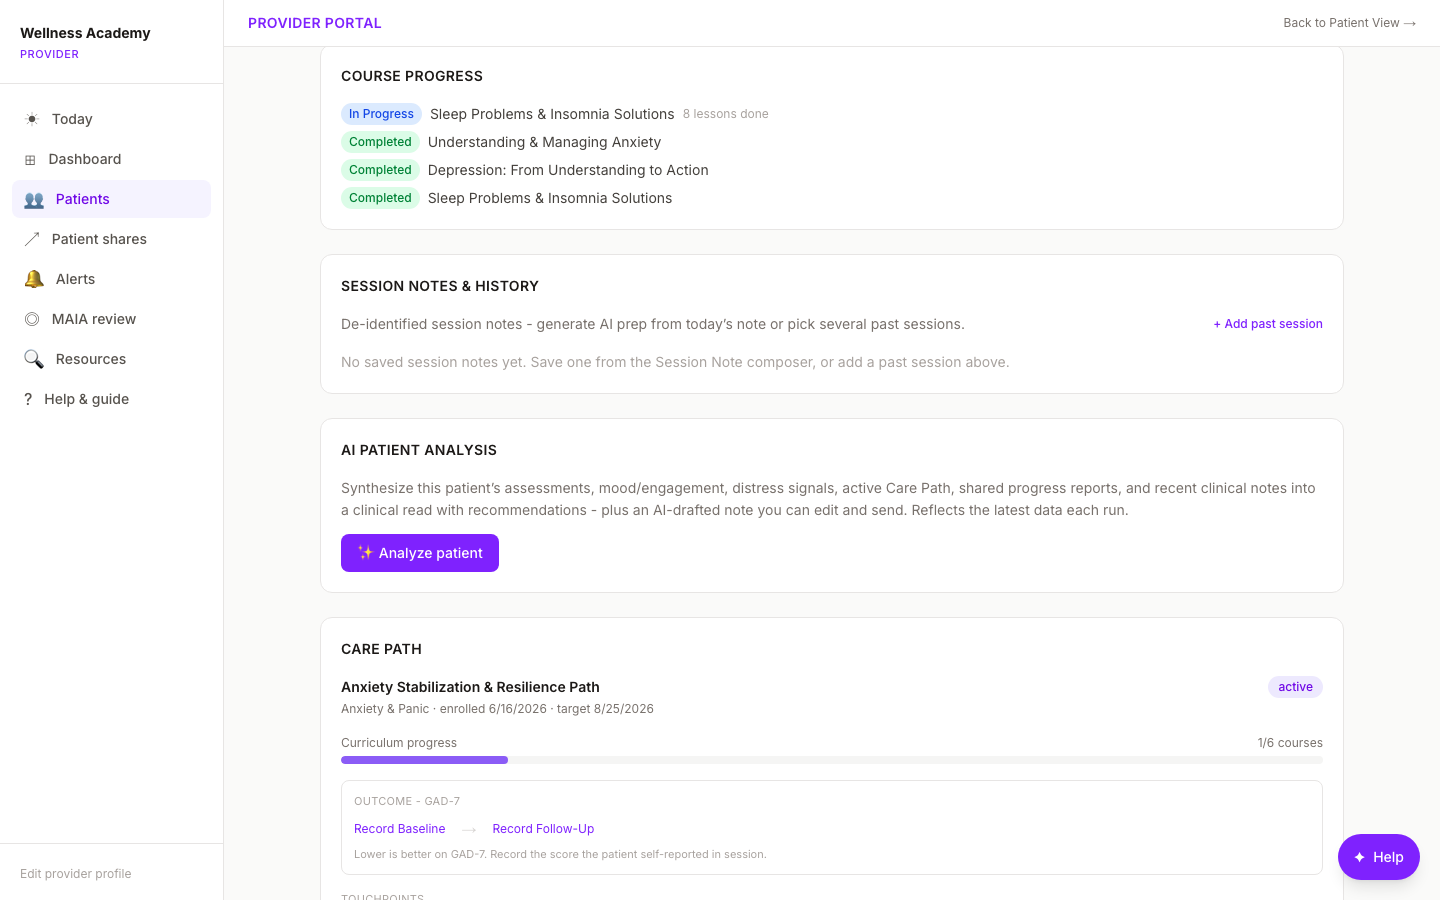Click the In Progress status badge
1440x900 pixels.
pos(381,114)
